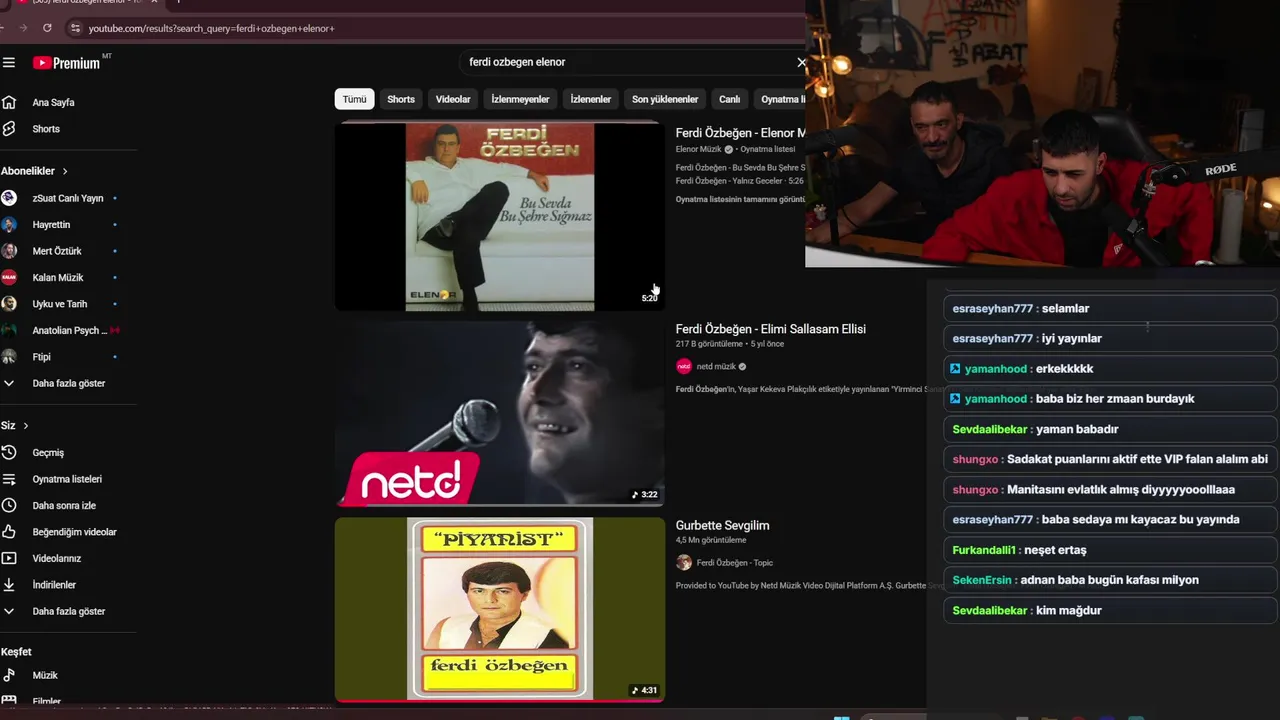
Task: Open the Elenor Müzik channel link
Action: (699, 149)
